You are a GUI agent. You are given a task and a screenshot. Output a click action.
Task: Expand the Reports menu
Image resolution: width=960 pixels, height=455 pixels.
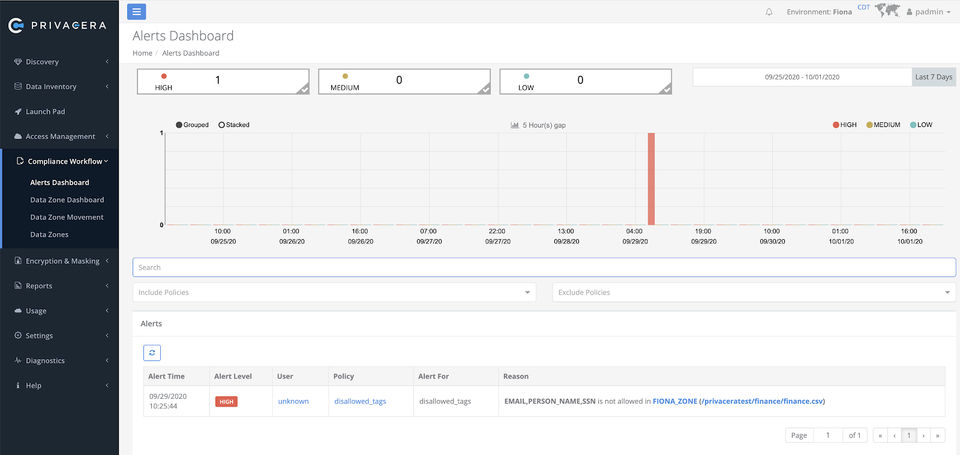59,286
